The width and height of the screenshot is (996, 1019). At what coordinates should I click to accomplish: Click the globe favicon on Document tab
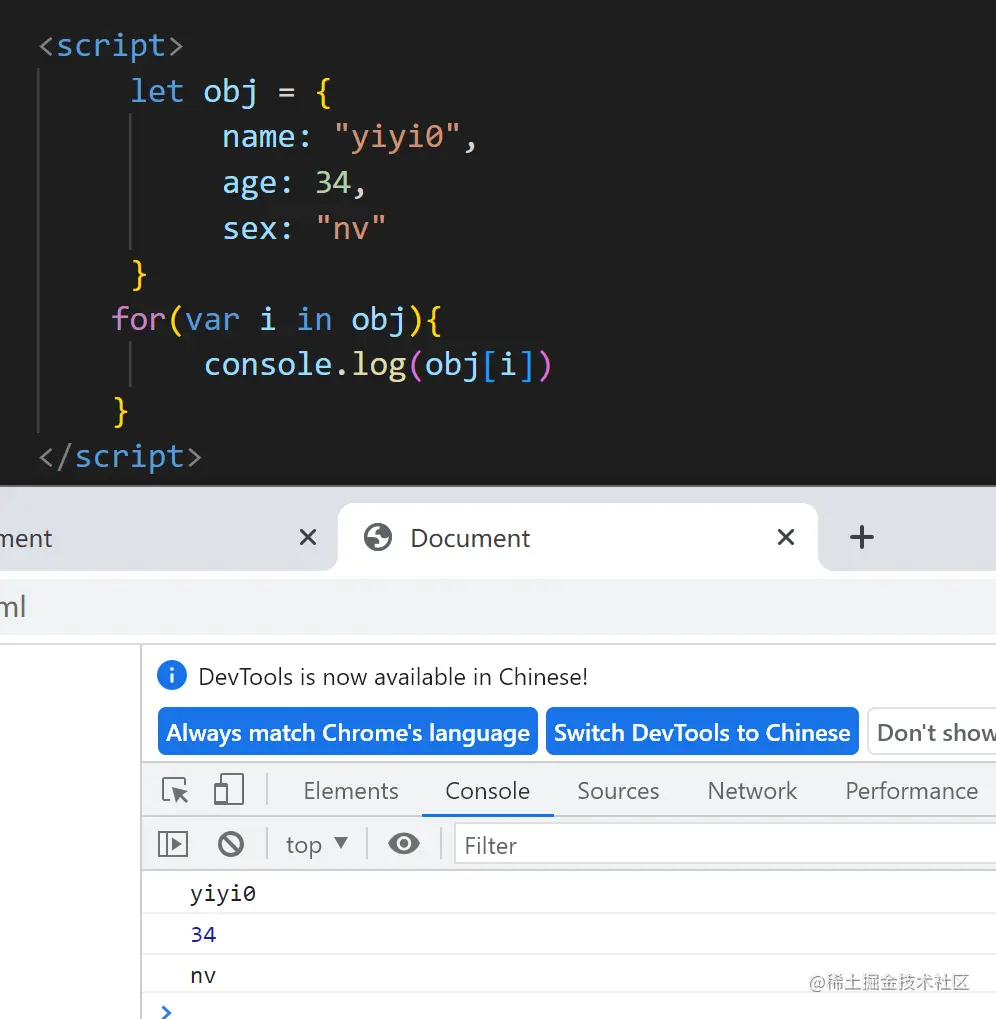coord(377,537)
